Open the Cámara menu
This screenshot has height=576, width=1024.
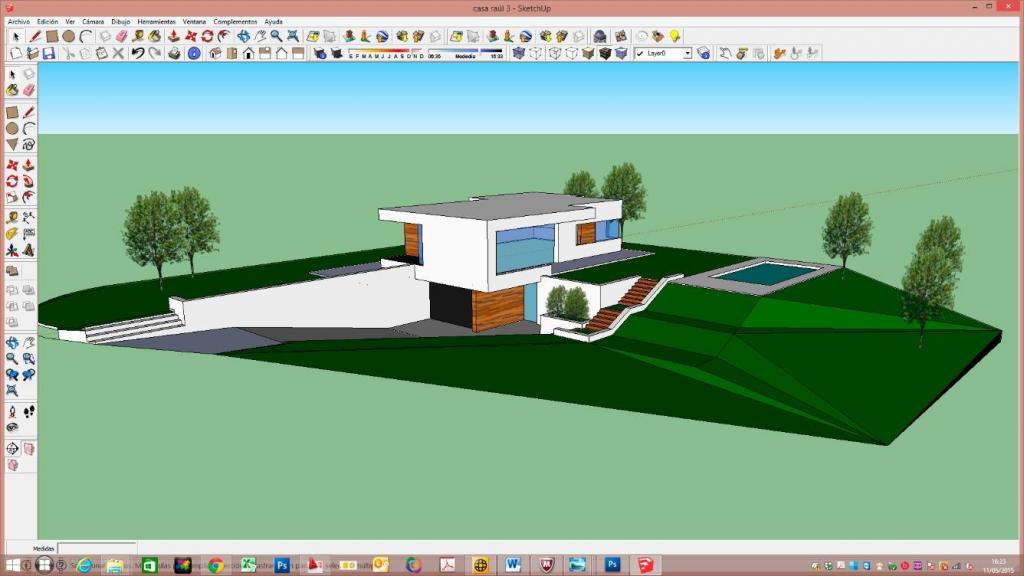coord(93,21)
